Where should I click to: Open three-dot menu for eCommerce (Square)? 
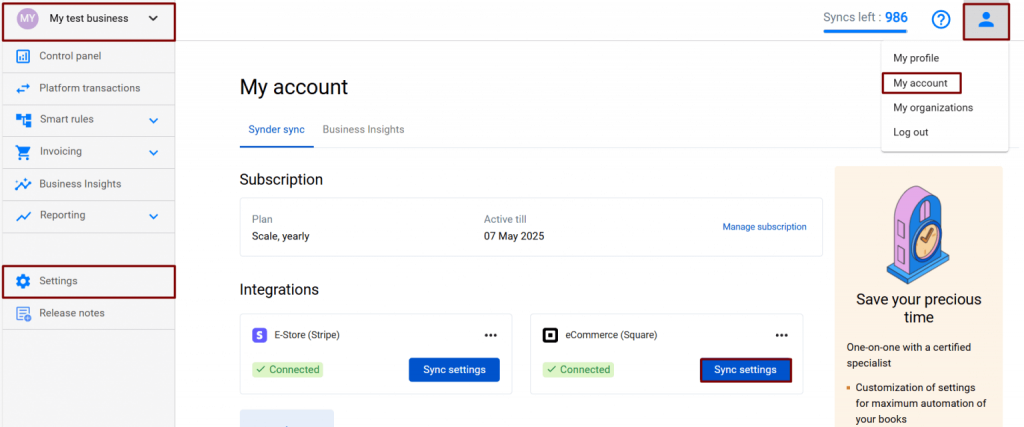(x=781, y=335)
